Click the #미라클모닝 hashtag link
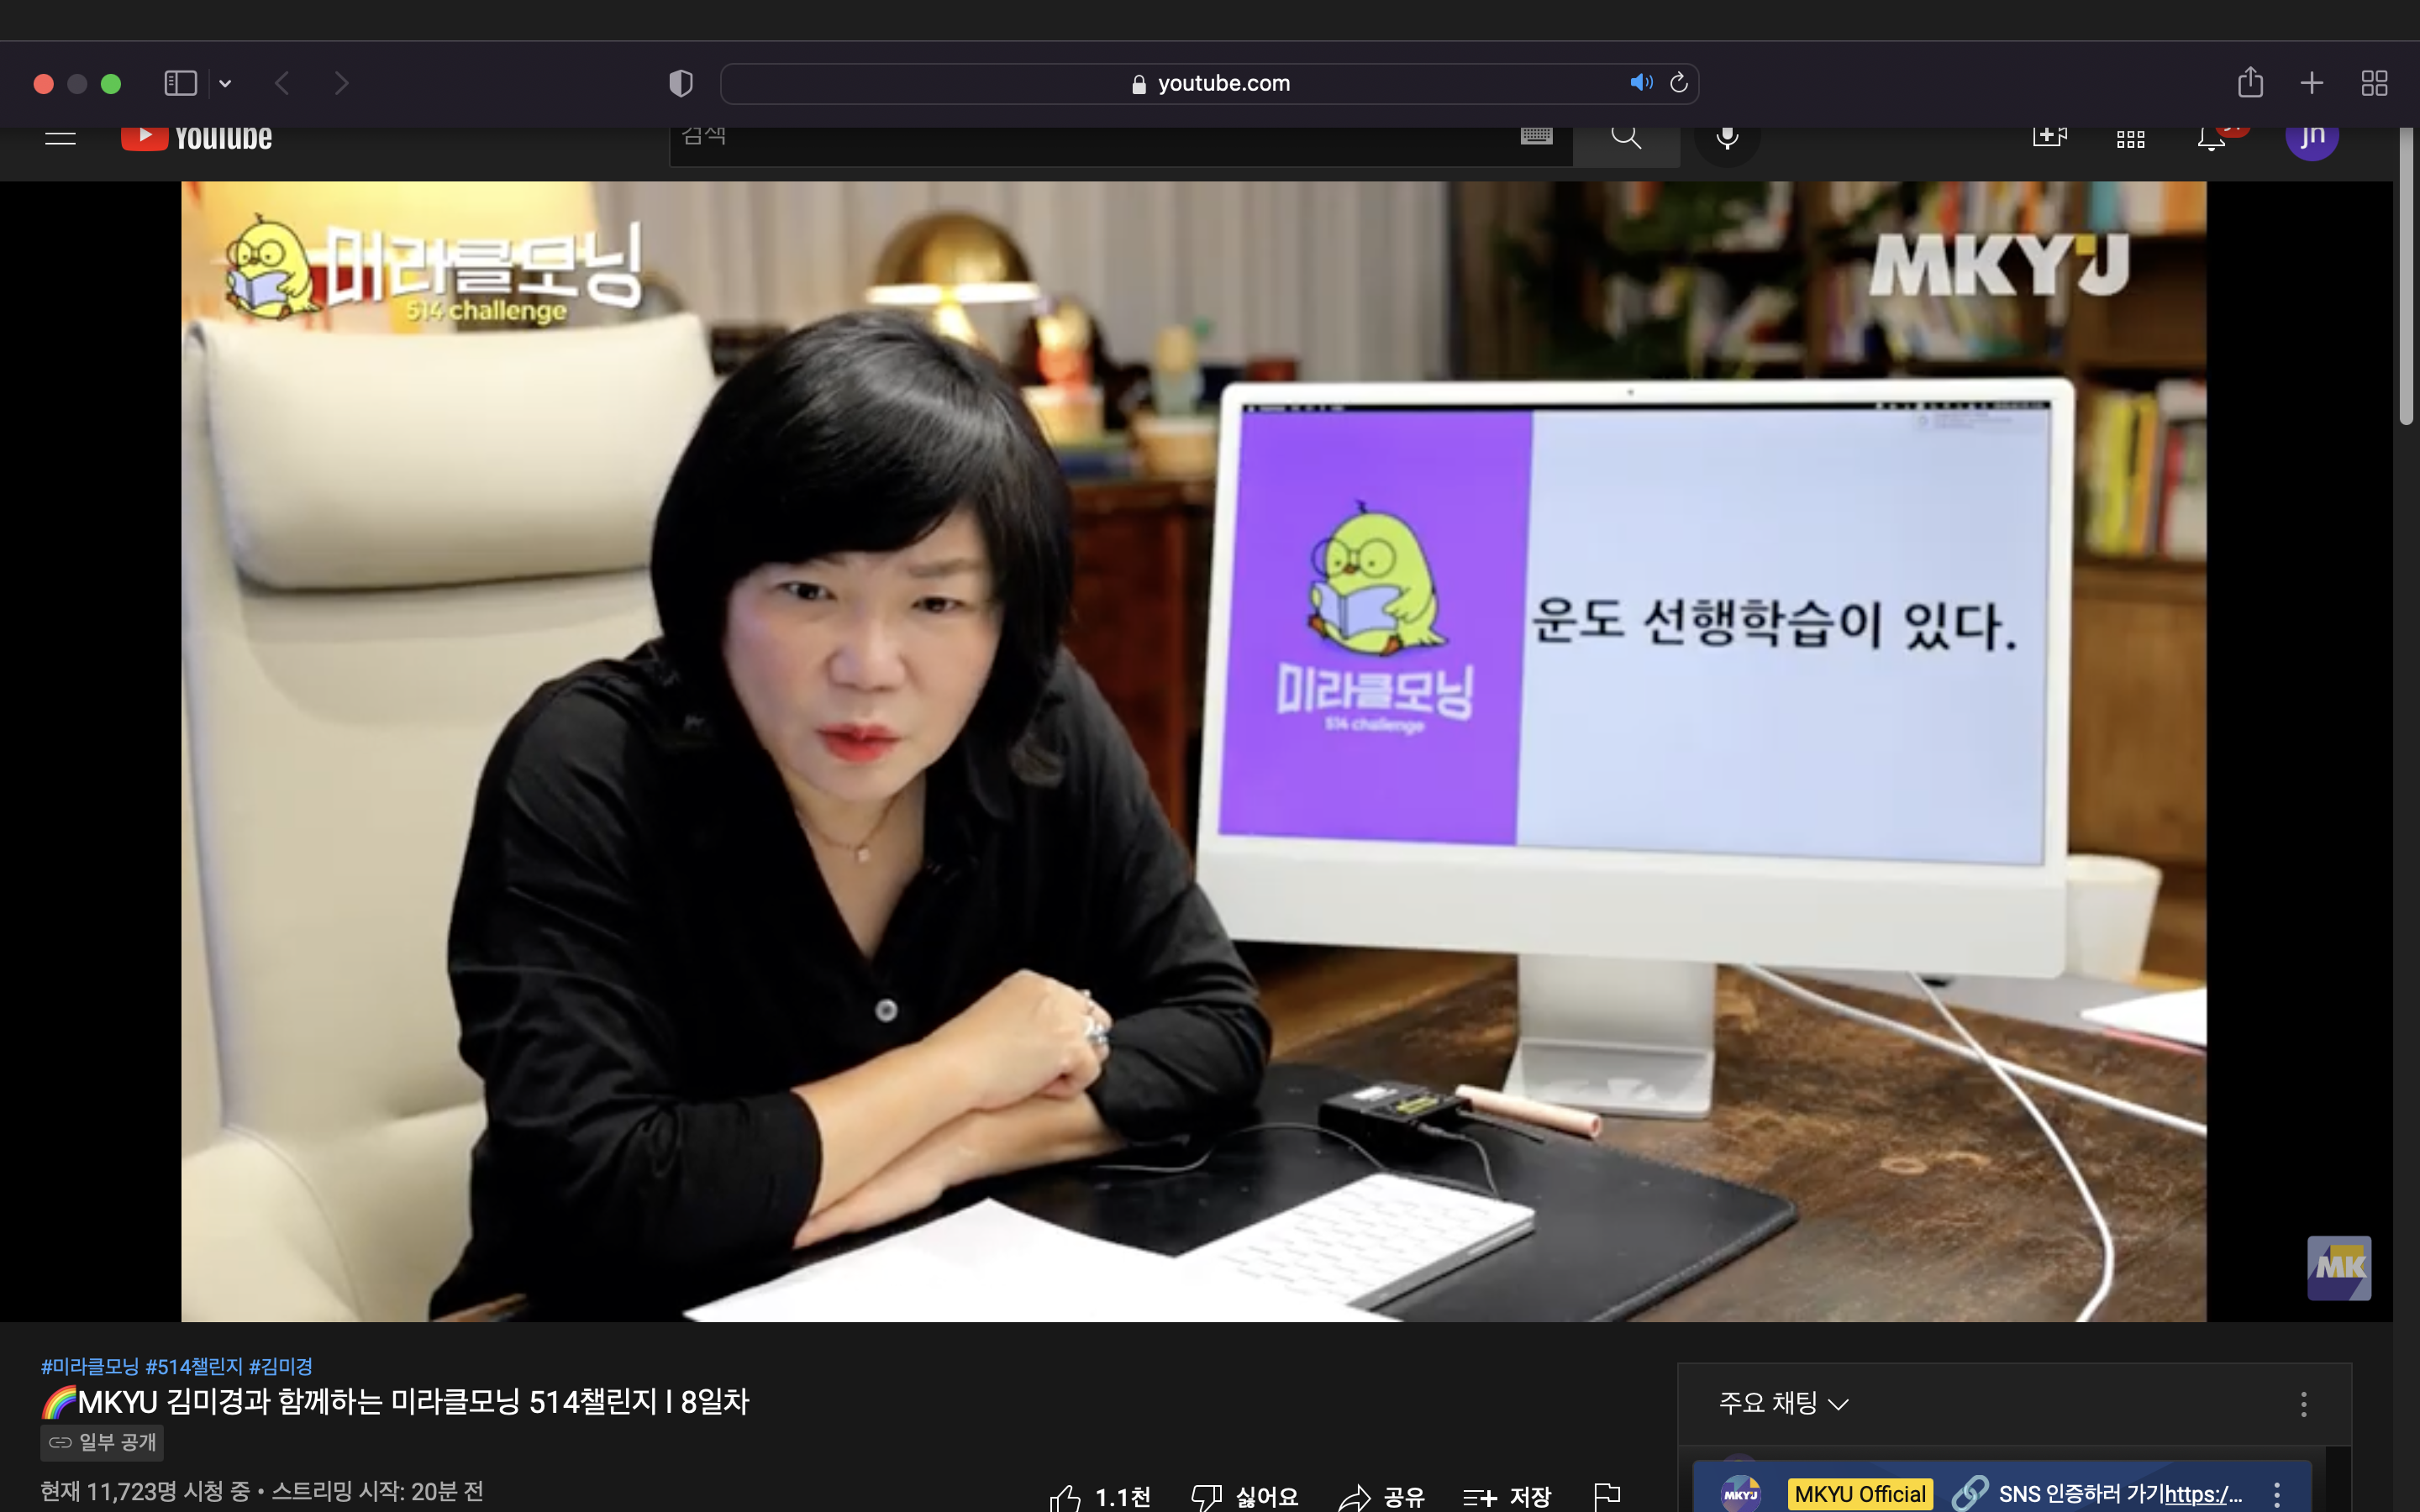 [x=90, y=1366]
